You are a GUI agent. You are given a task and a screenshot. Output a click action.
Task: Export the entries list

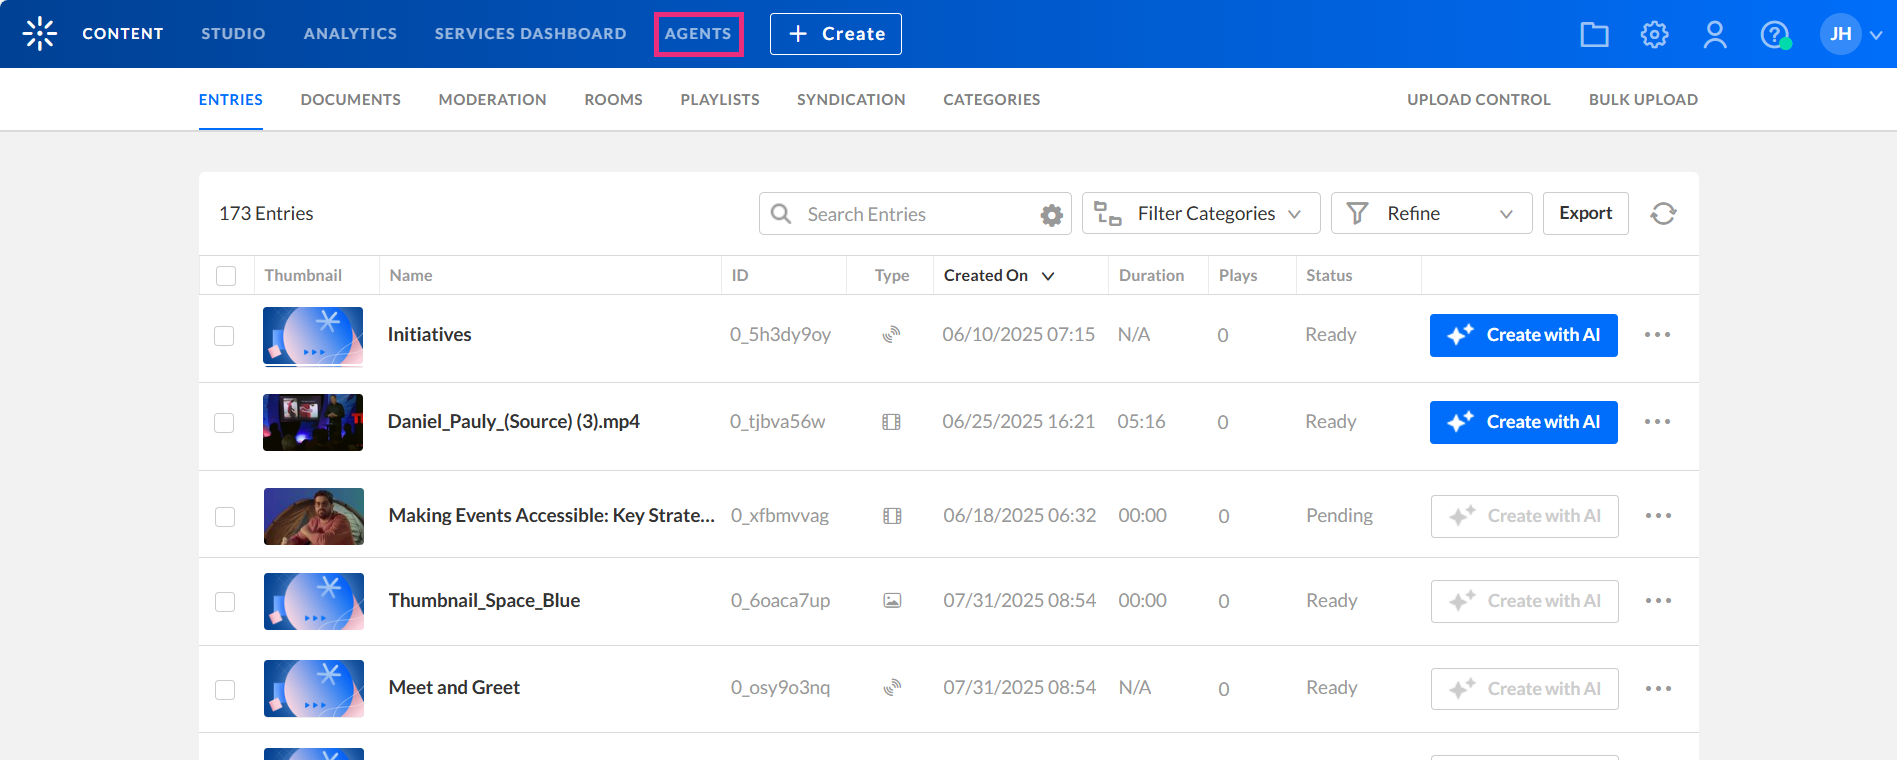(1585, 213)
